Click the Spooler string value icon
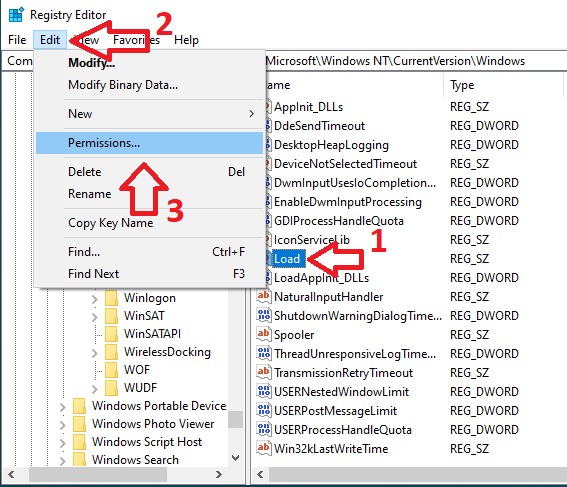Viewport: 567px width, 487px height. [x=264, y=334]
